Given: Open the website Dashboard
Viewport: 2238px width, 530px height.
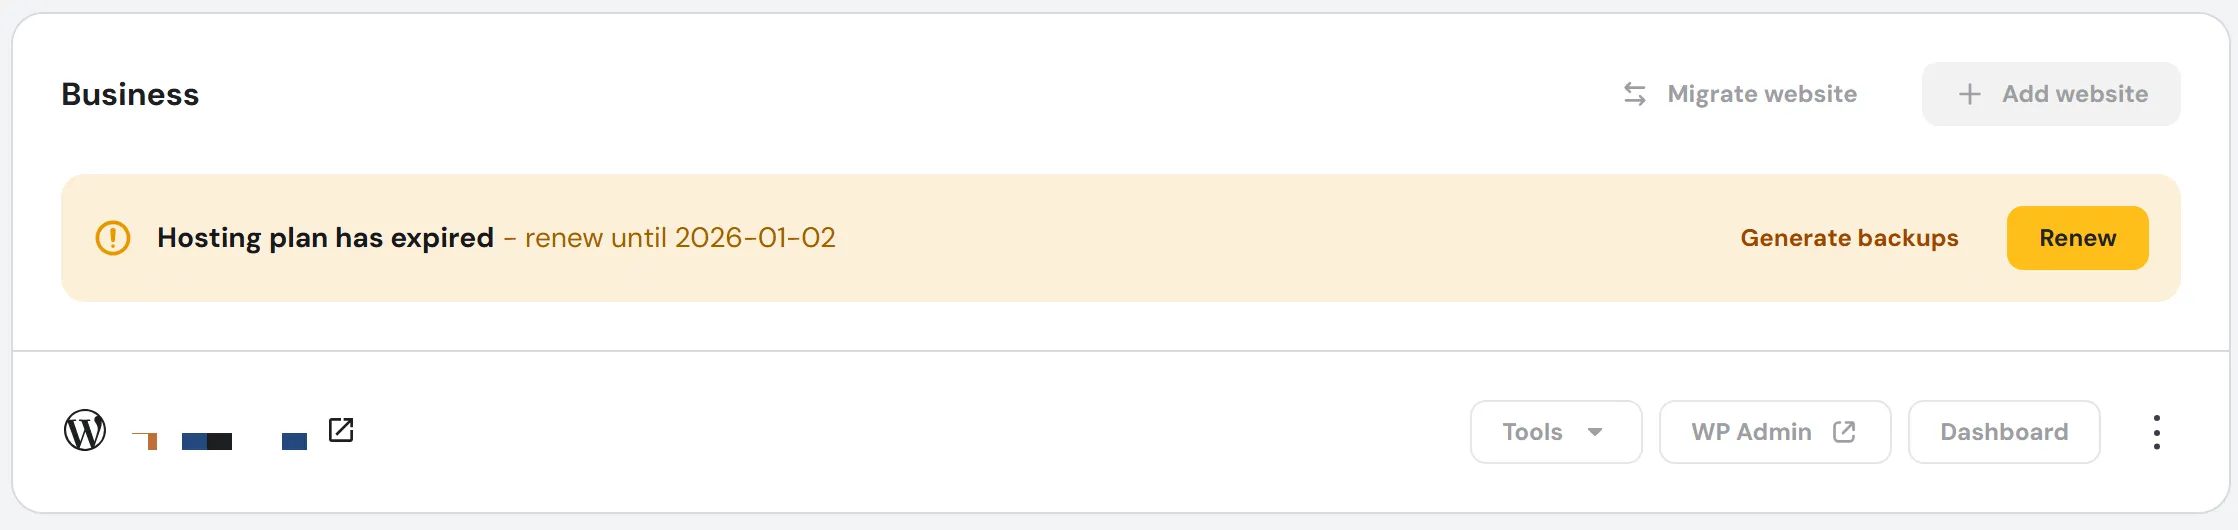Looking at the screenshot, I should click(x=2003, y=432).
